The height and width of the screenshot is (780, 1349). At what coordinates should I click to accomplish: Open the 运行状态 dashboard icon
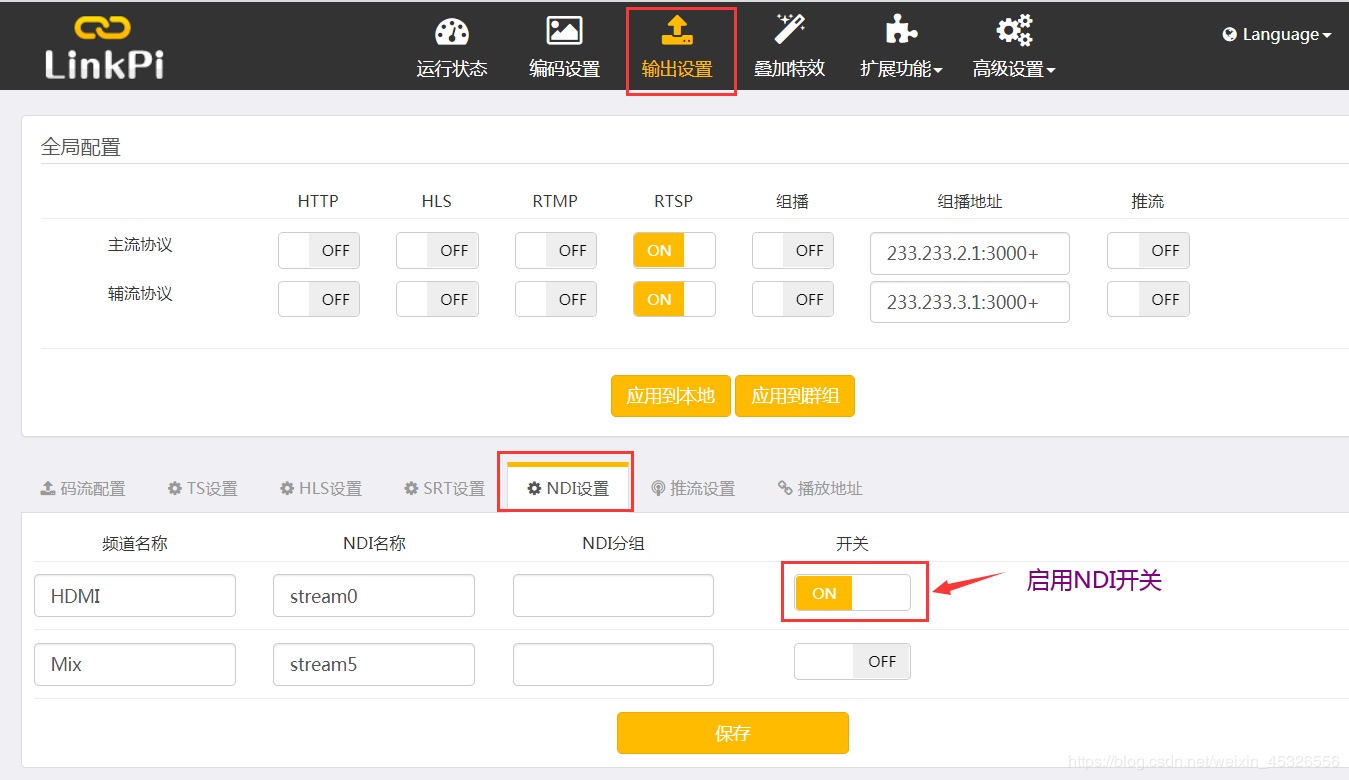point(452,31)
